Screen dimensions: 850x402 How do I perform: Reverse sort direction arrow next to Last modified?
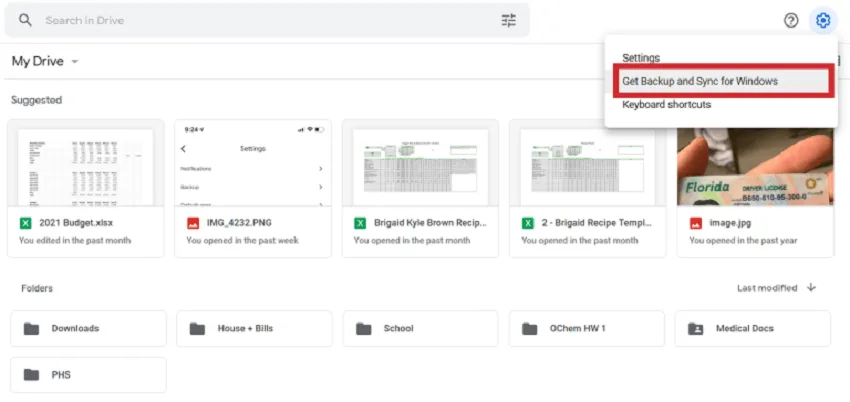coord(811,288)
